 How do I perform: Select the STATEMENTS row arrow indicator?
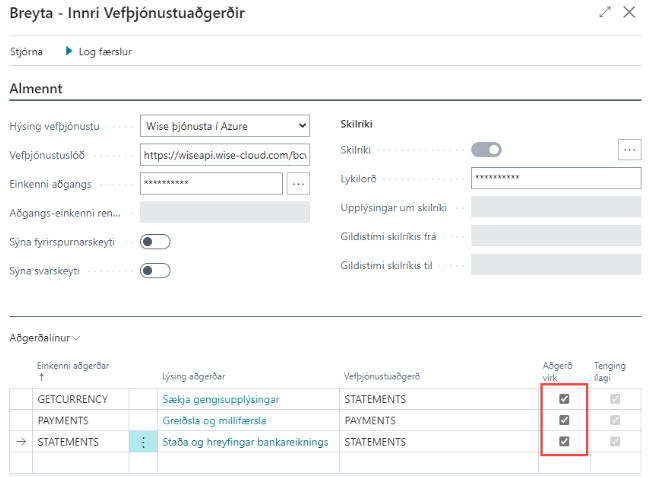coord(20,442)
